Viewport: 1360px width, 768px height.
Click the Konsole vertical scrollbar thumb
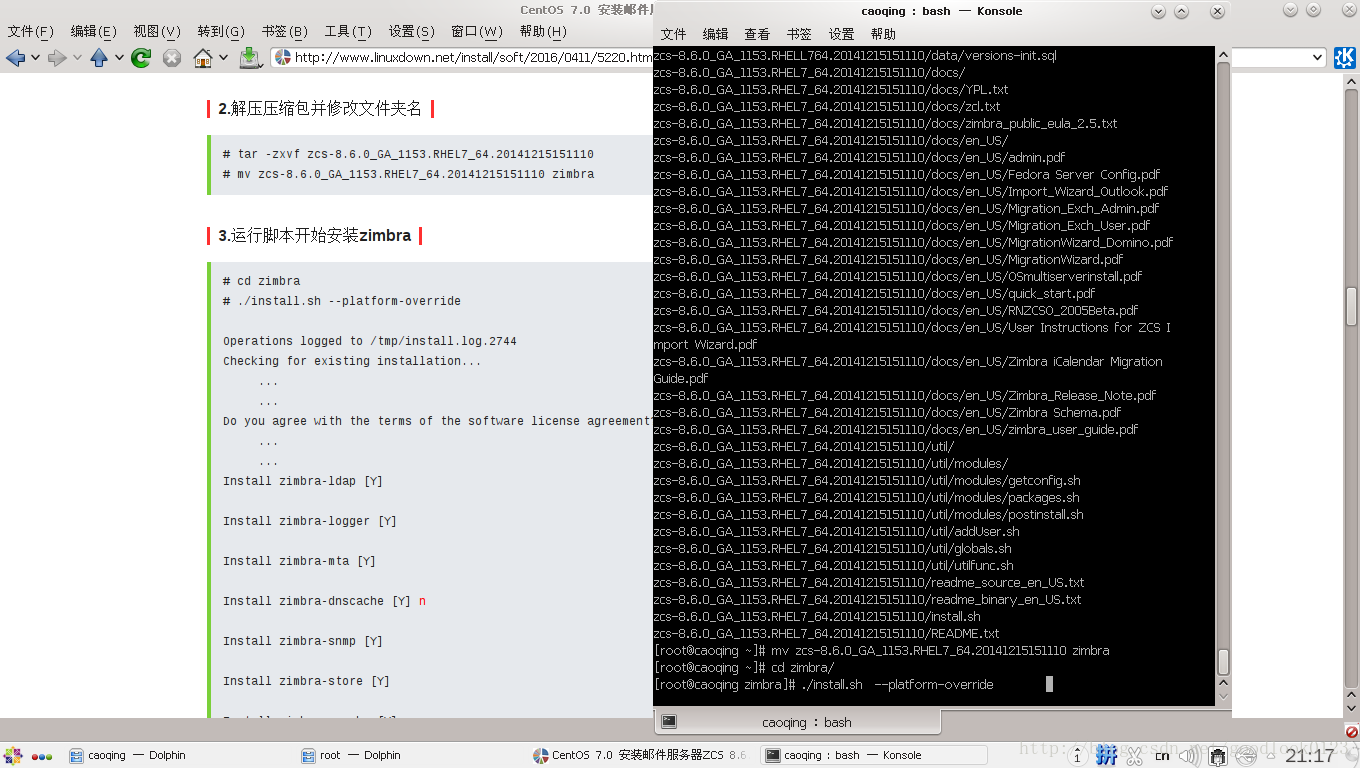point(1223,662)
